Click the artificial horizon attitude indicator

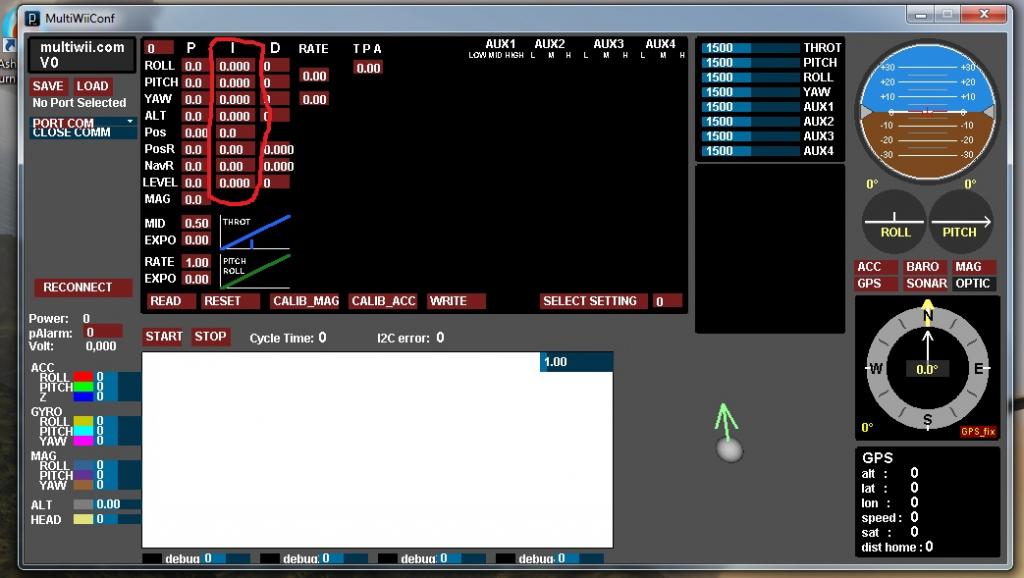(927, 111)
